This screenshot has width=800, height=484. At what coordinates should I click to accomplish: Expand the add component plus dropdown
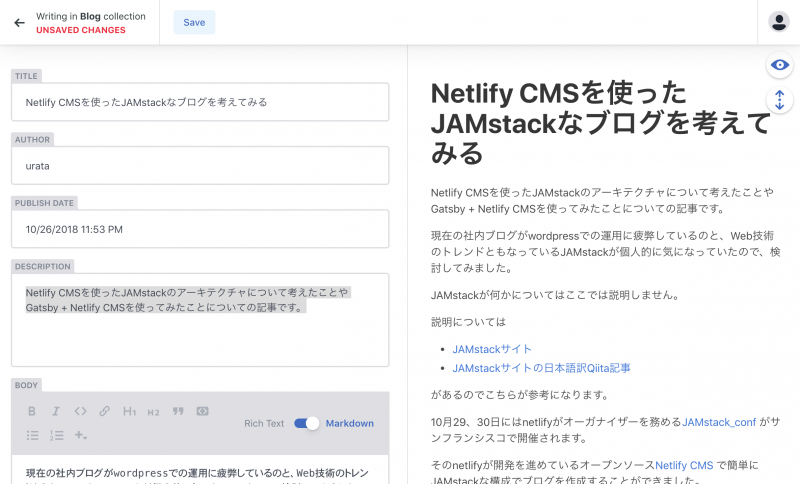pyautogui.click(x=81, y=435)
